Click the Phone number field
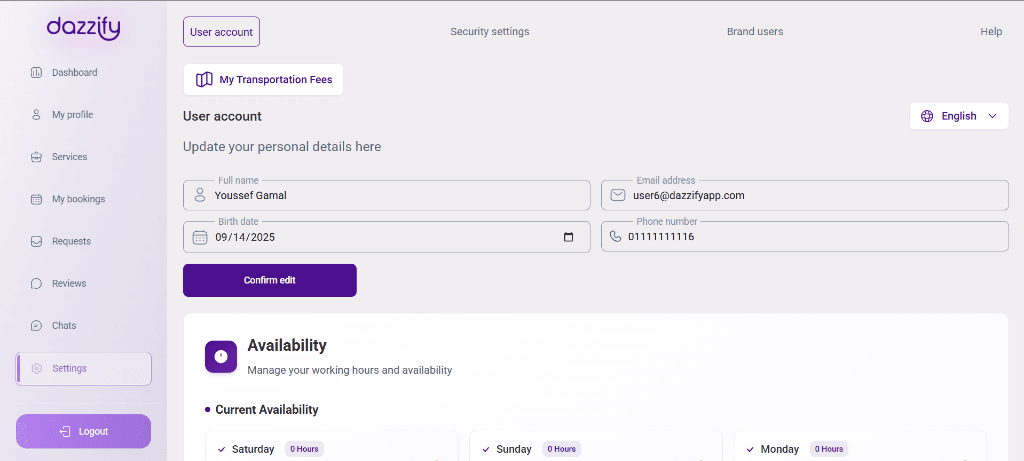 coord(805,236)
